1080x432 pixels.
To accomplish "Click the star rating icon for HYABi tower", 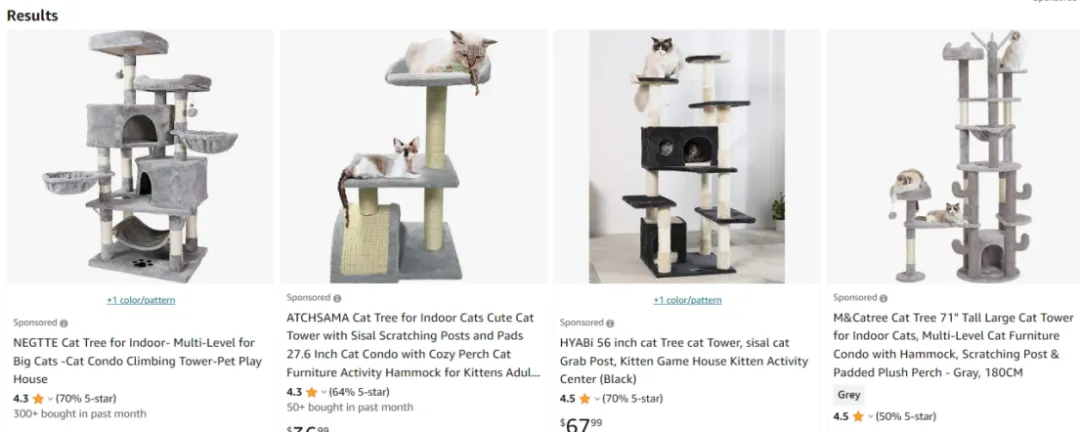I will tap(585, 398).
